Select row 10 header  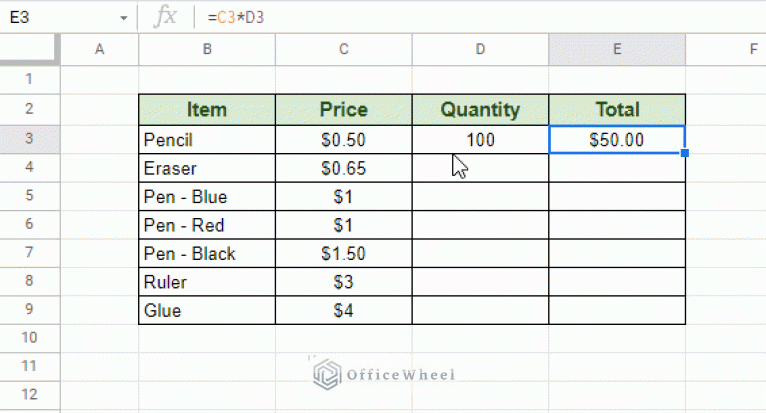tap(30, 338)
